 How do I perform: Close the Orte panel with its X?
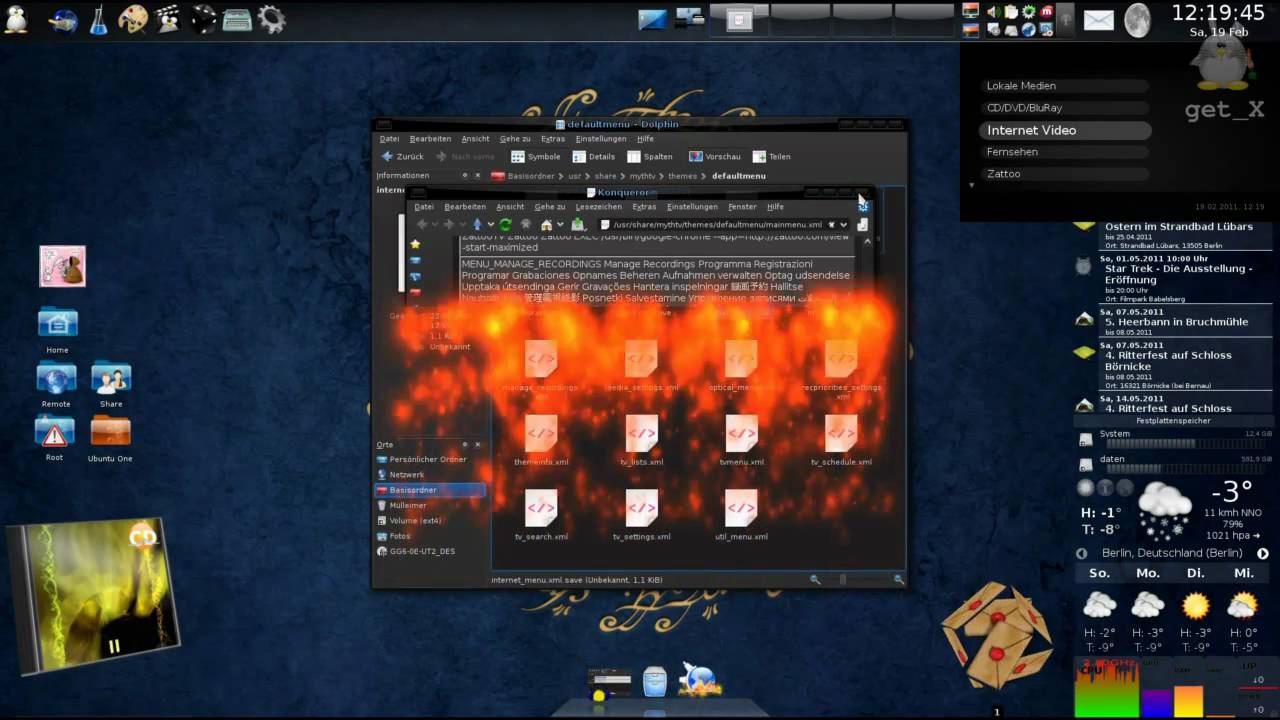[478, 444]
